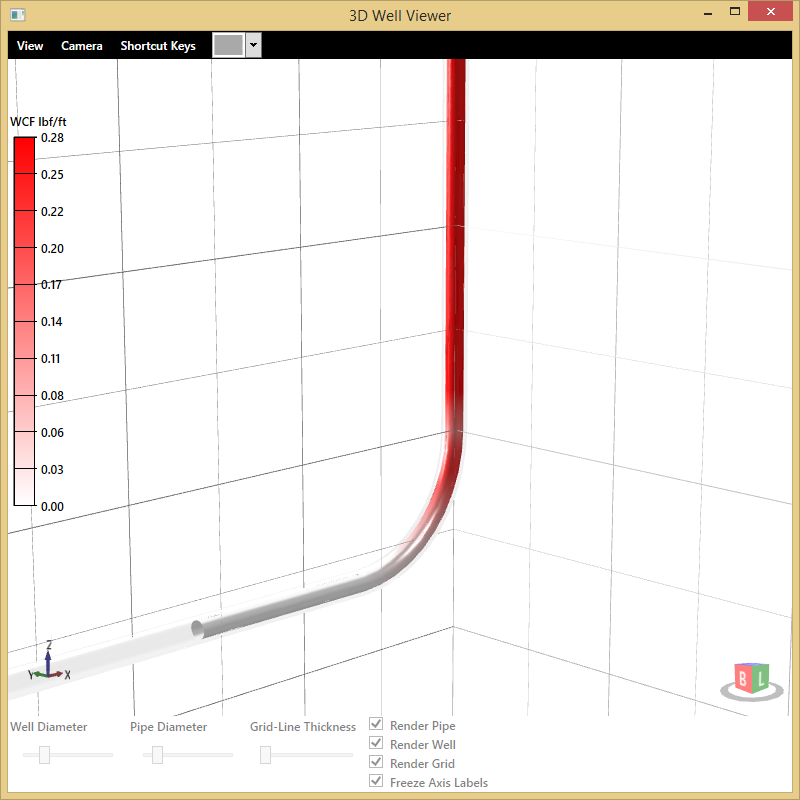
Task: Click the WCF lbf/ft color scale bar
Action: (24, 321)
